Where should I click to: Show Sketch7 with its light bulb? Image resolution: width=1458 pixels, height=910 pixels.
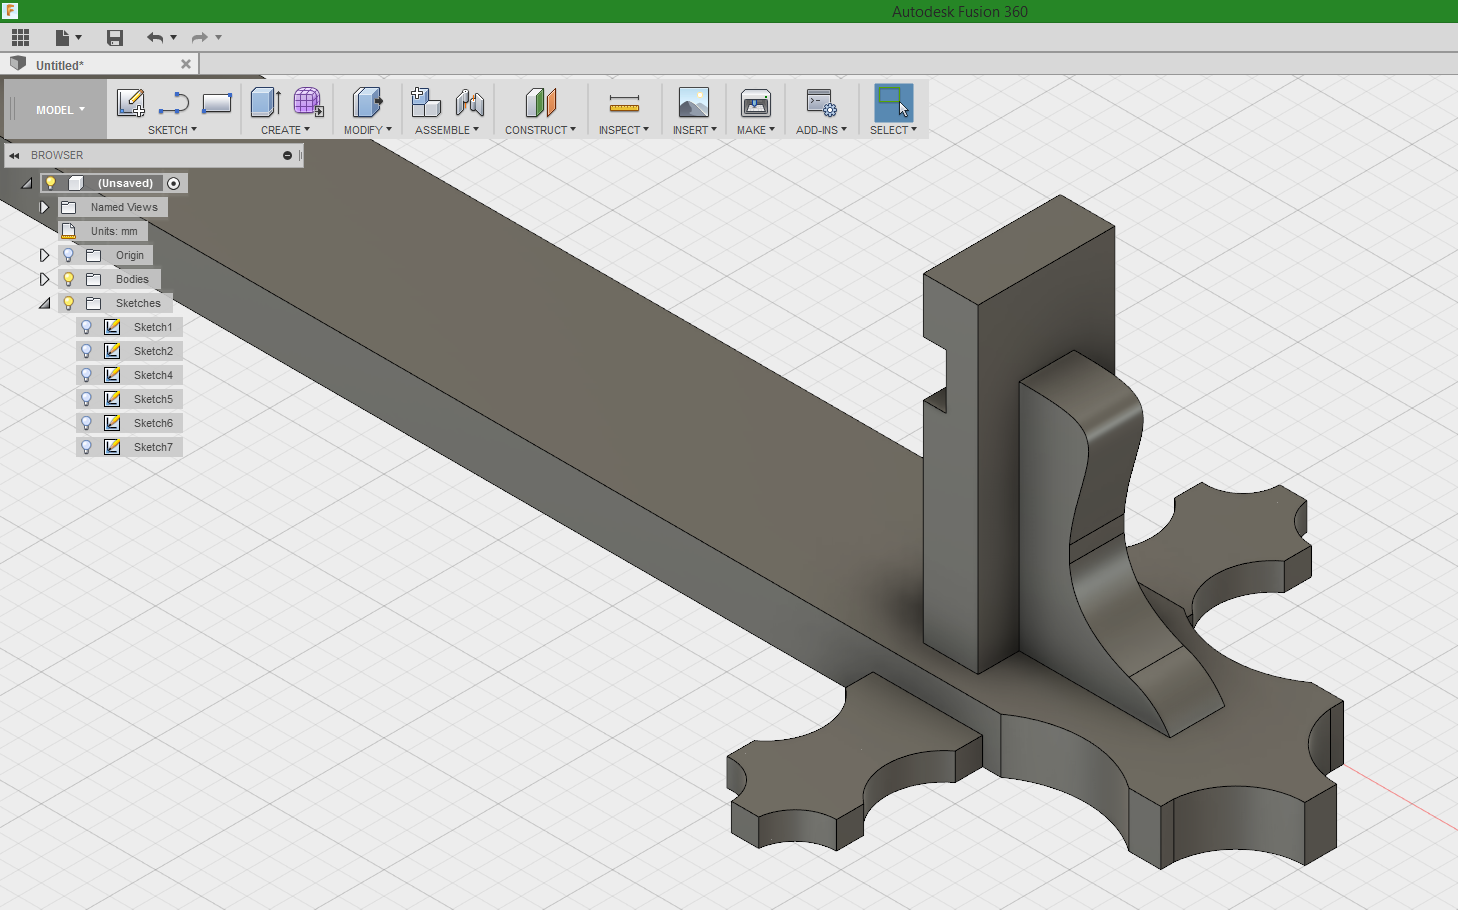[87, 447]
